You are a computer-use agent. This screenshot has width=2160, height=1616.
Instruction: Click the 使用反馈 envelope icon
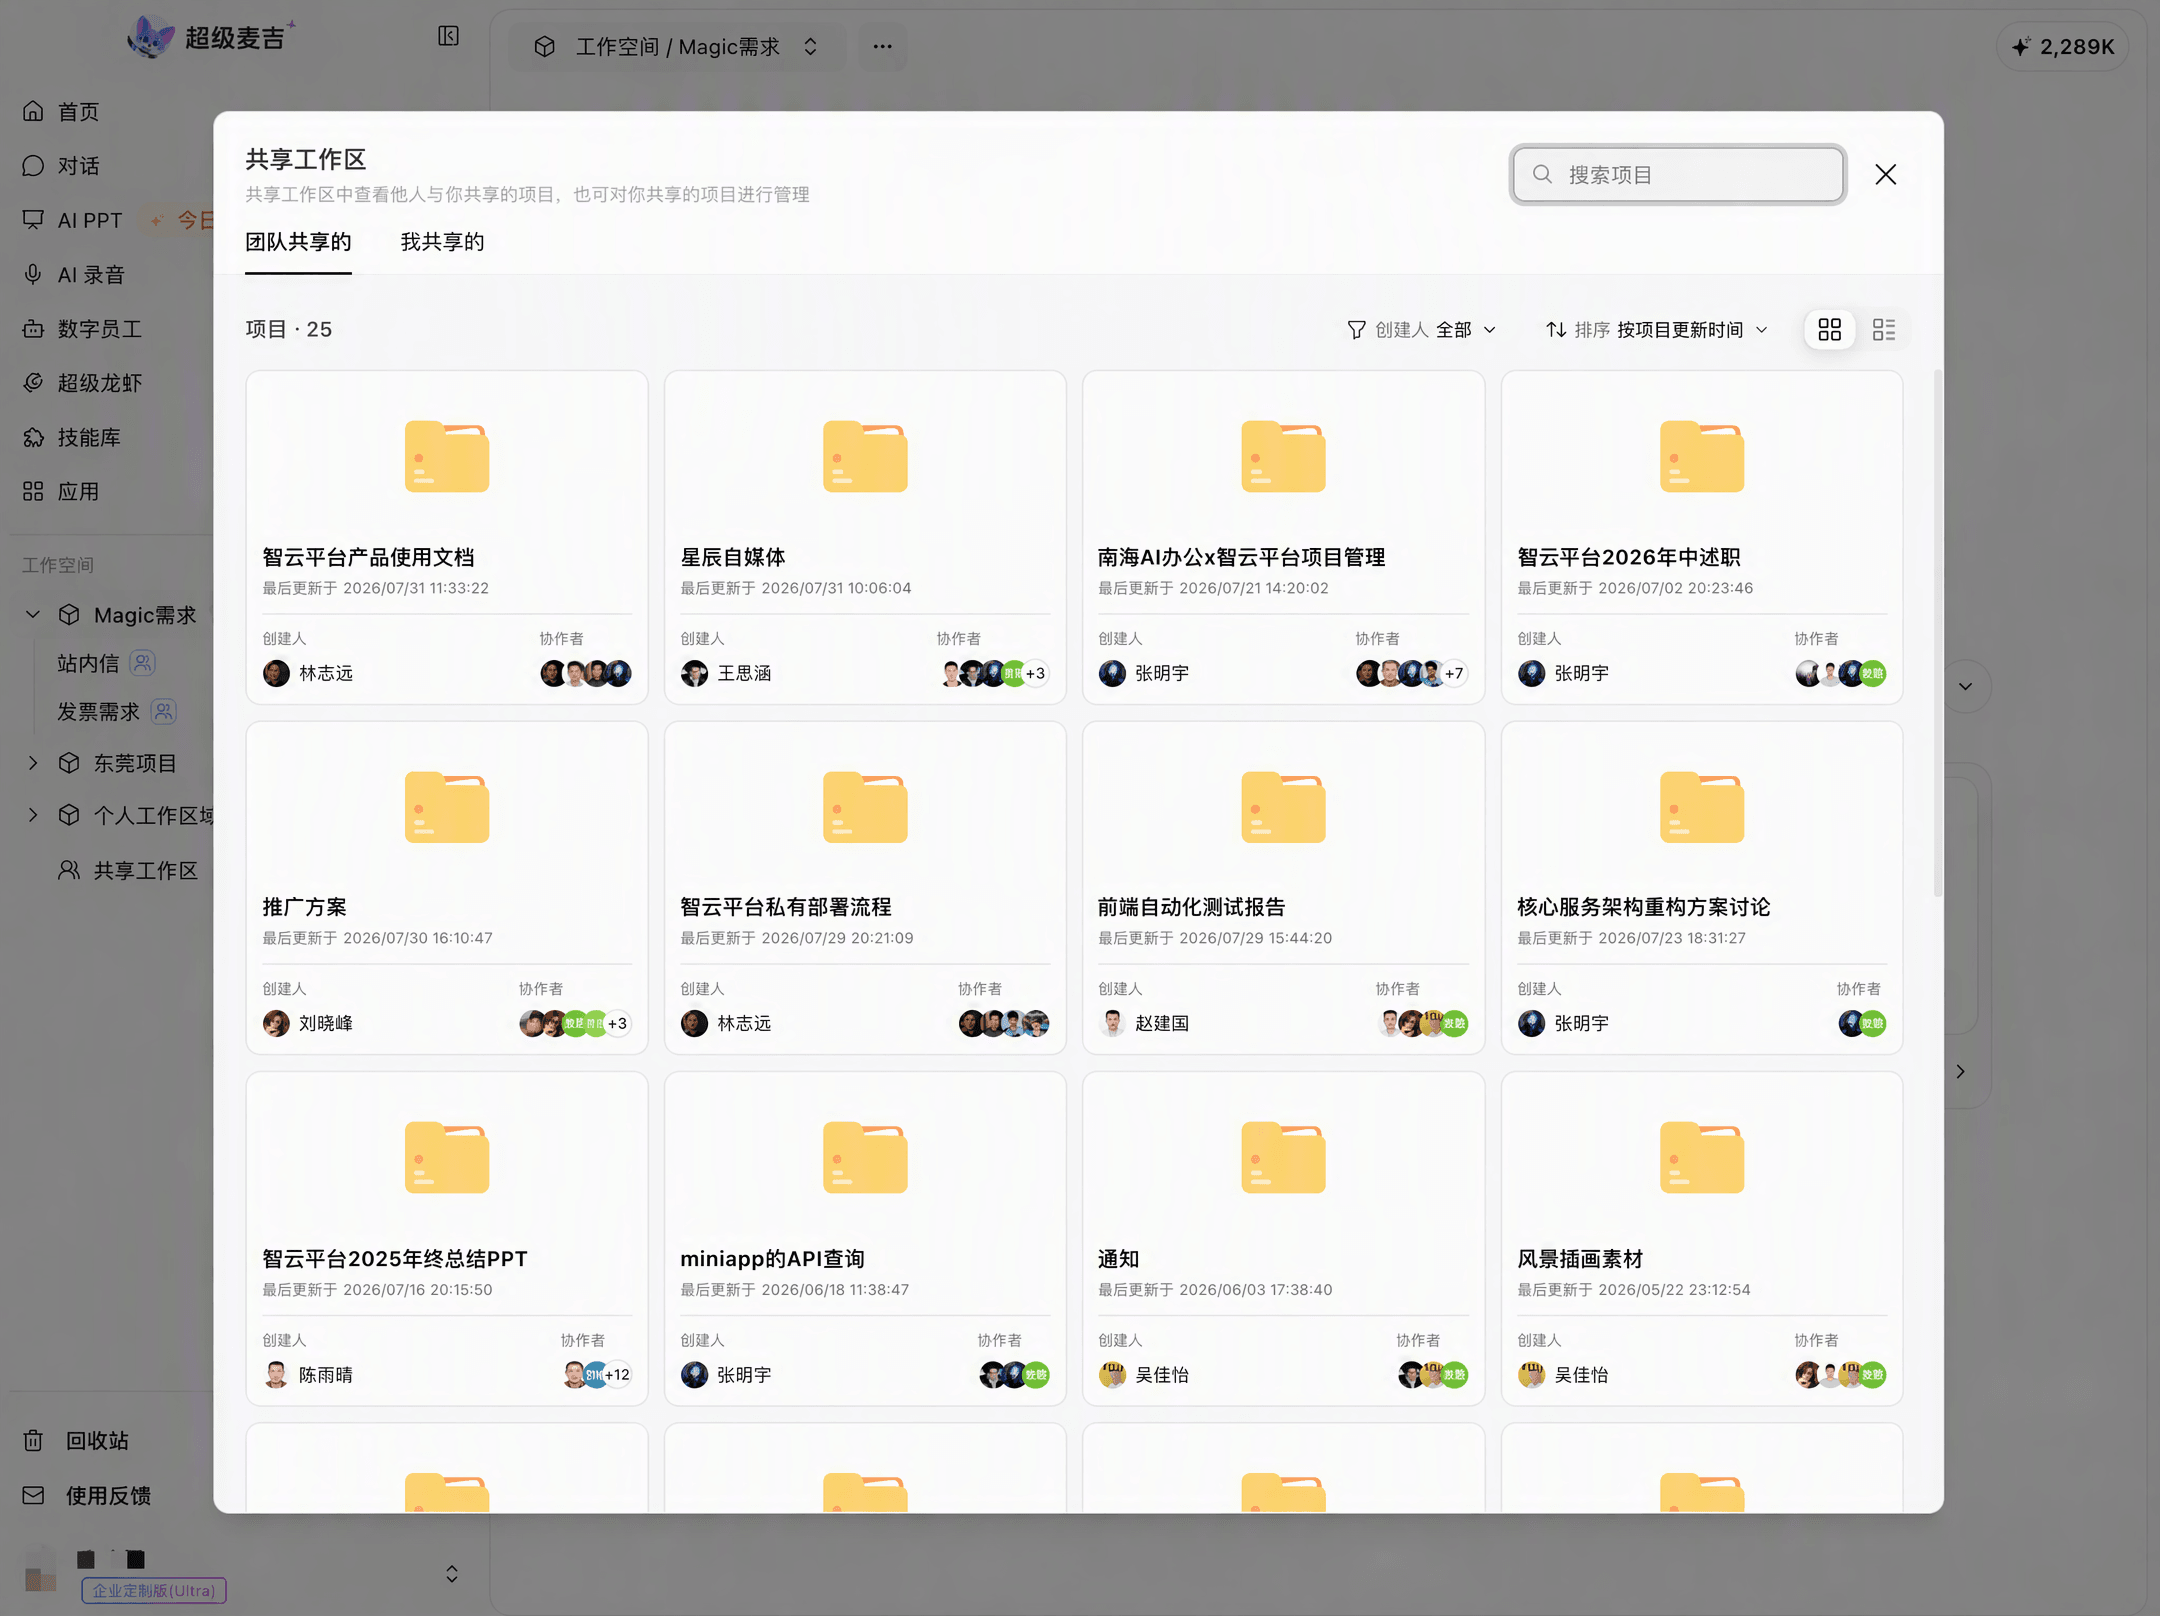[x=33, y=1495]
